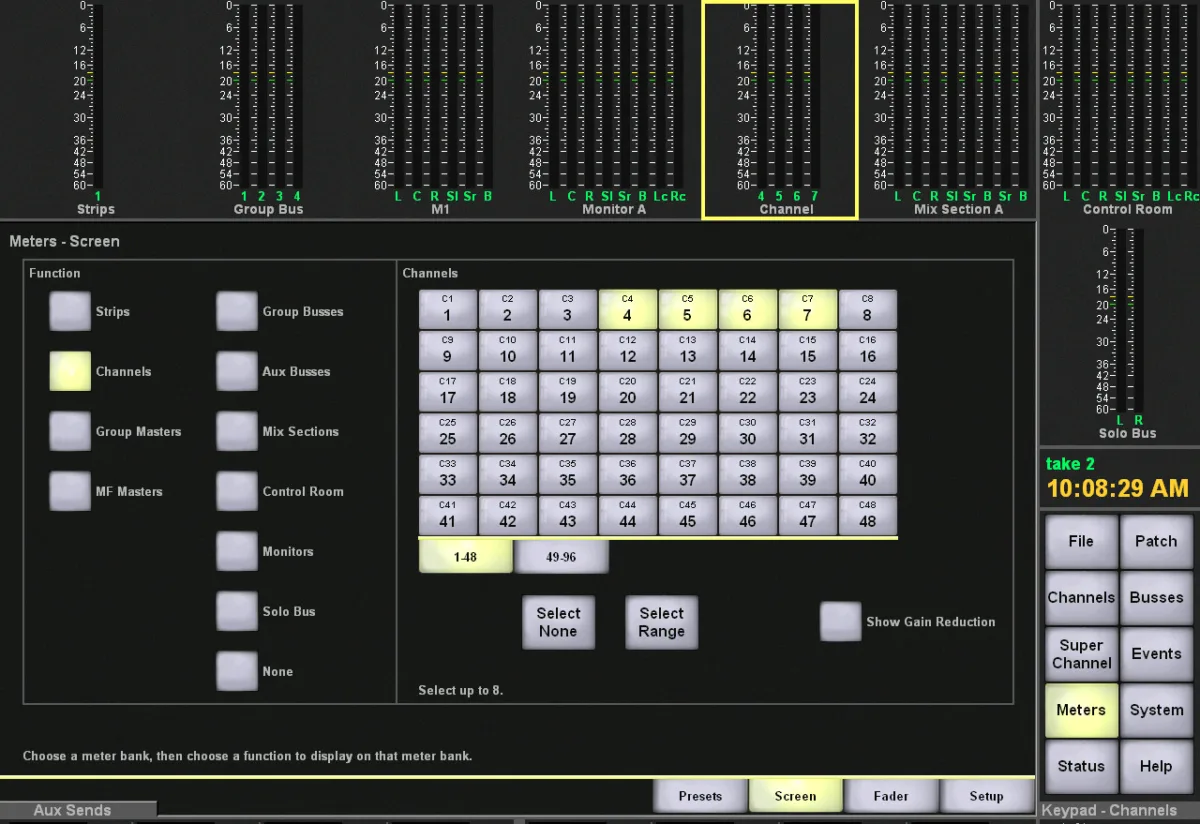Open Super Channel page
This screenshot has height=824, width=1200.
click(1081, 654)
